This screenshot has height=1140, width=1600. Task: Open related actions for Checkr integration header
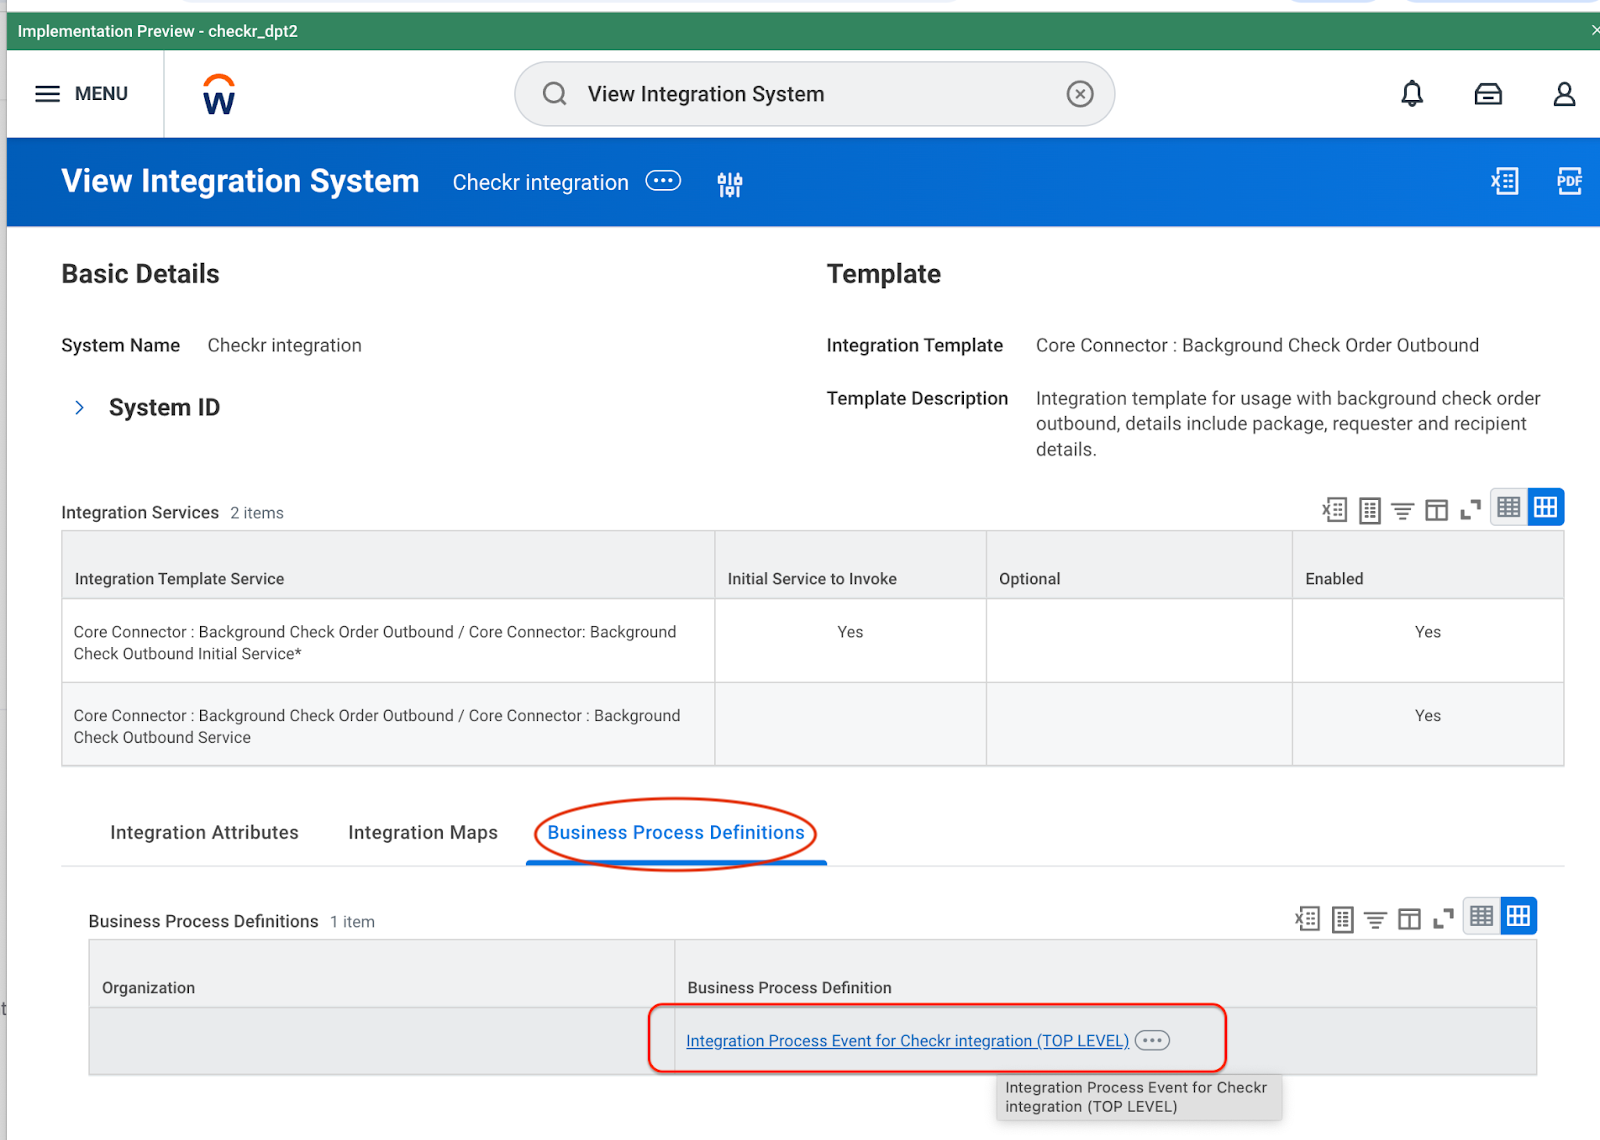click(x=663, y=181)
